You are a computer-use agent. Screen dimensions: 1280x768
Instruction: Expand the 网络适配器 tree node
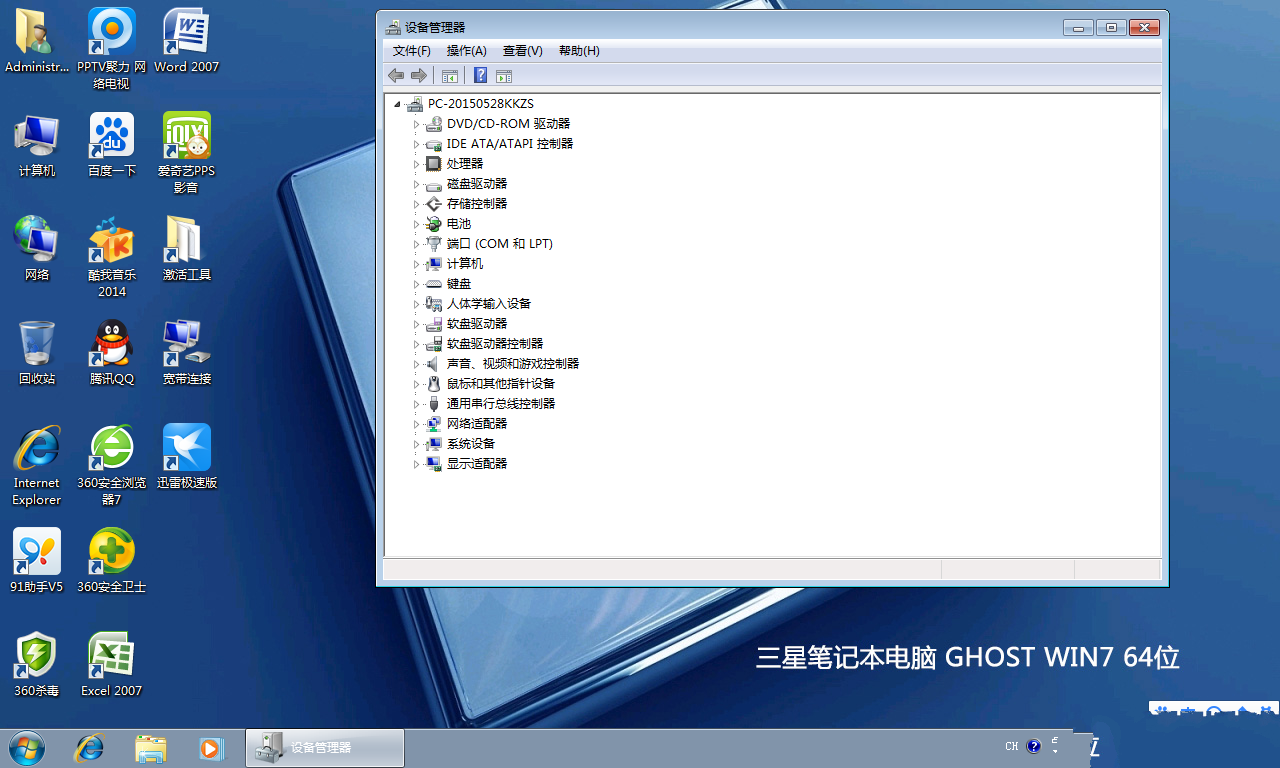pos(417,424)
